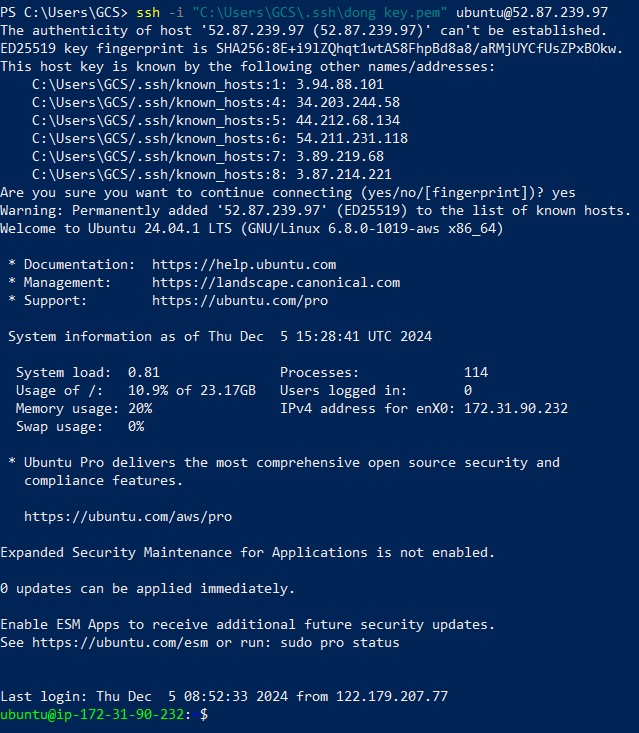Open the landscape.canonical.com management URL
The height and width of the screenshot is (733, 639).
coord(276,283)
